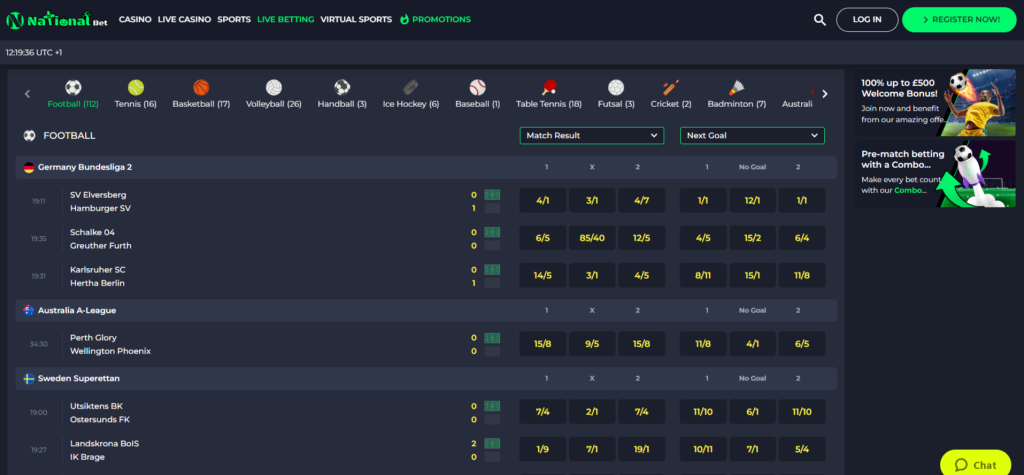
Task: Open pitch view icon for Landskrona BoIS match
Action: tap(492, 443)
